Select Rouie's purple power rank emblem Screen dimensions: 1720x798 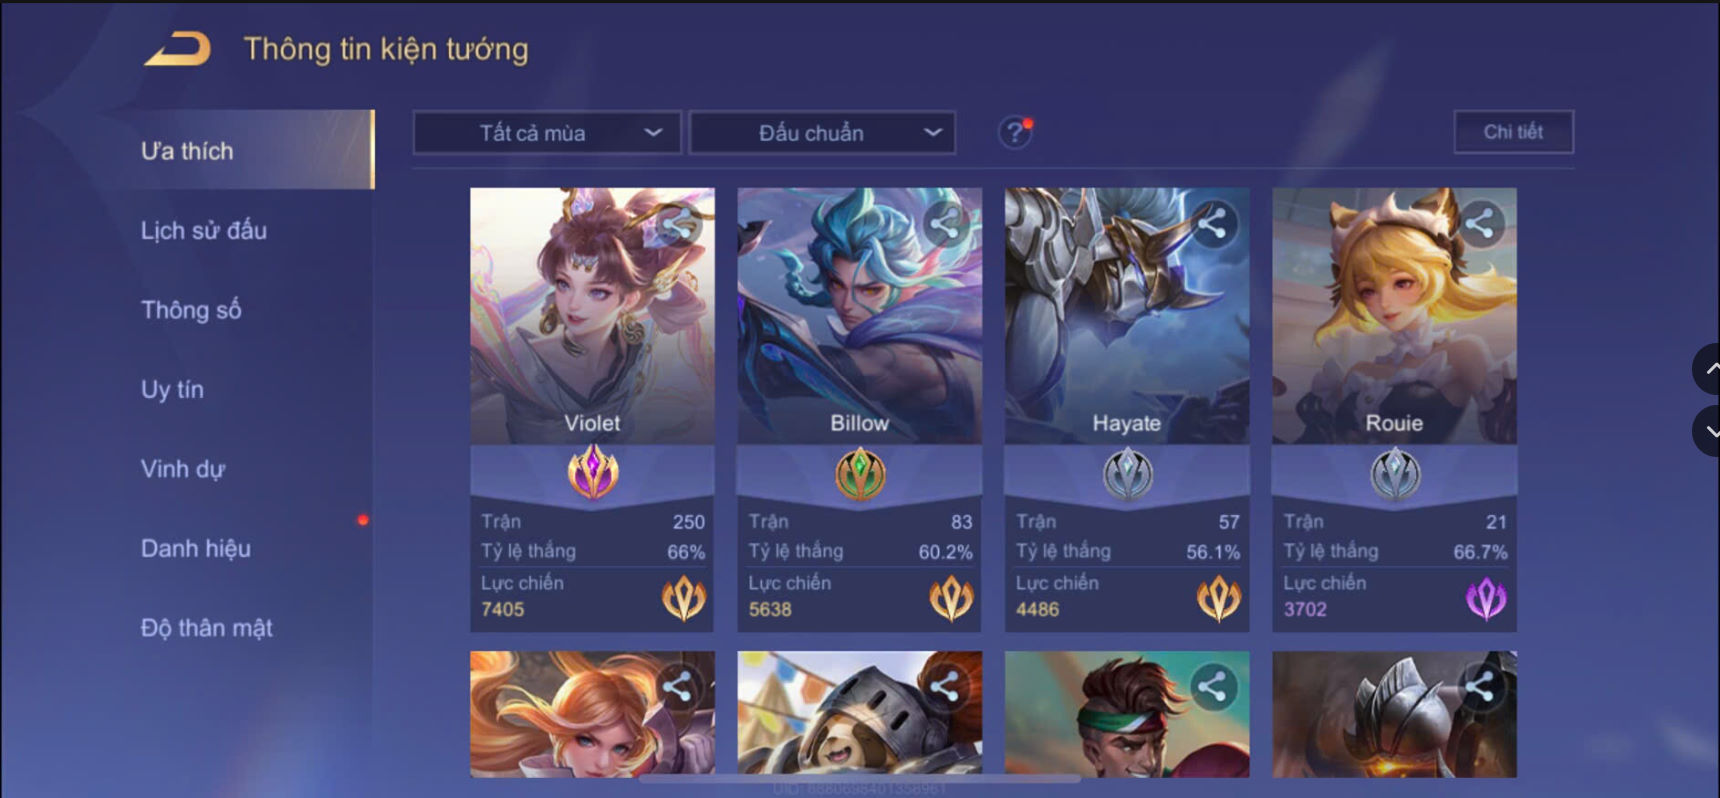pyautogui.click(x=1485, y=598)
